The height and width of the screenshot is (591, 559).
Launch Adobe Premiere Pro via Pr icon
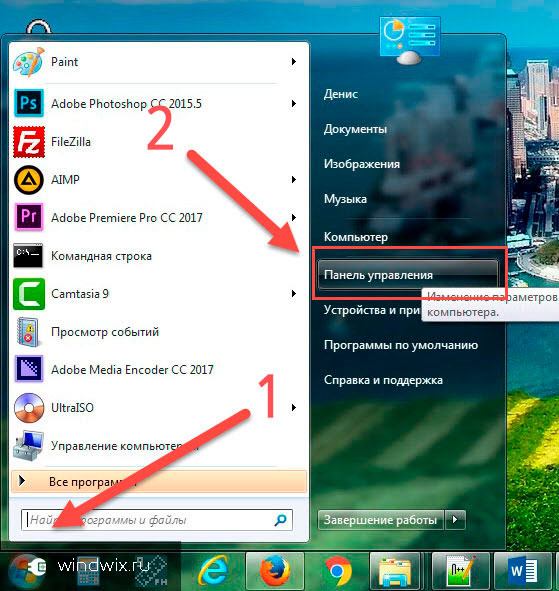coord(29,217)
